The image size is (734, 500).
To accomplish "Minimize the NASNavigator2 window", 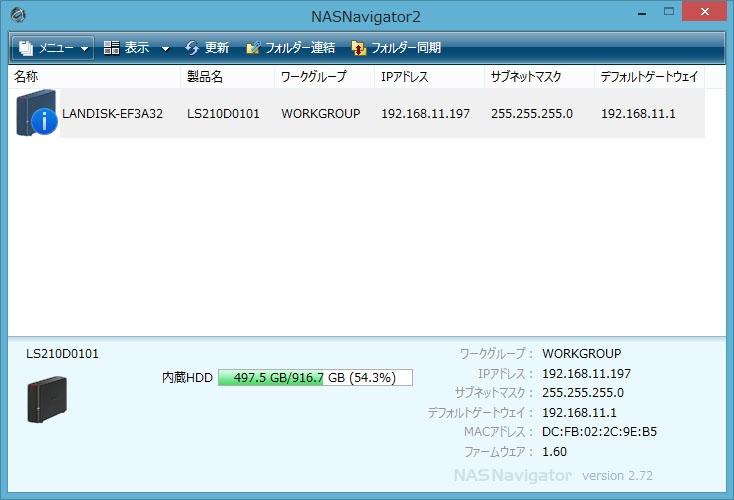I will 642,13.
